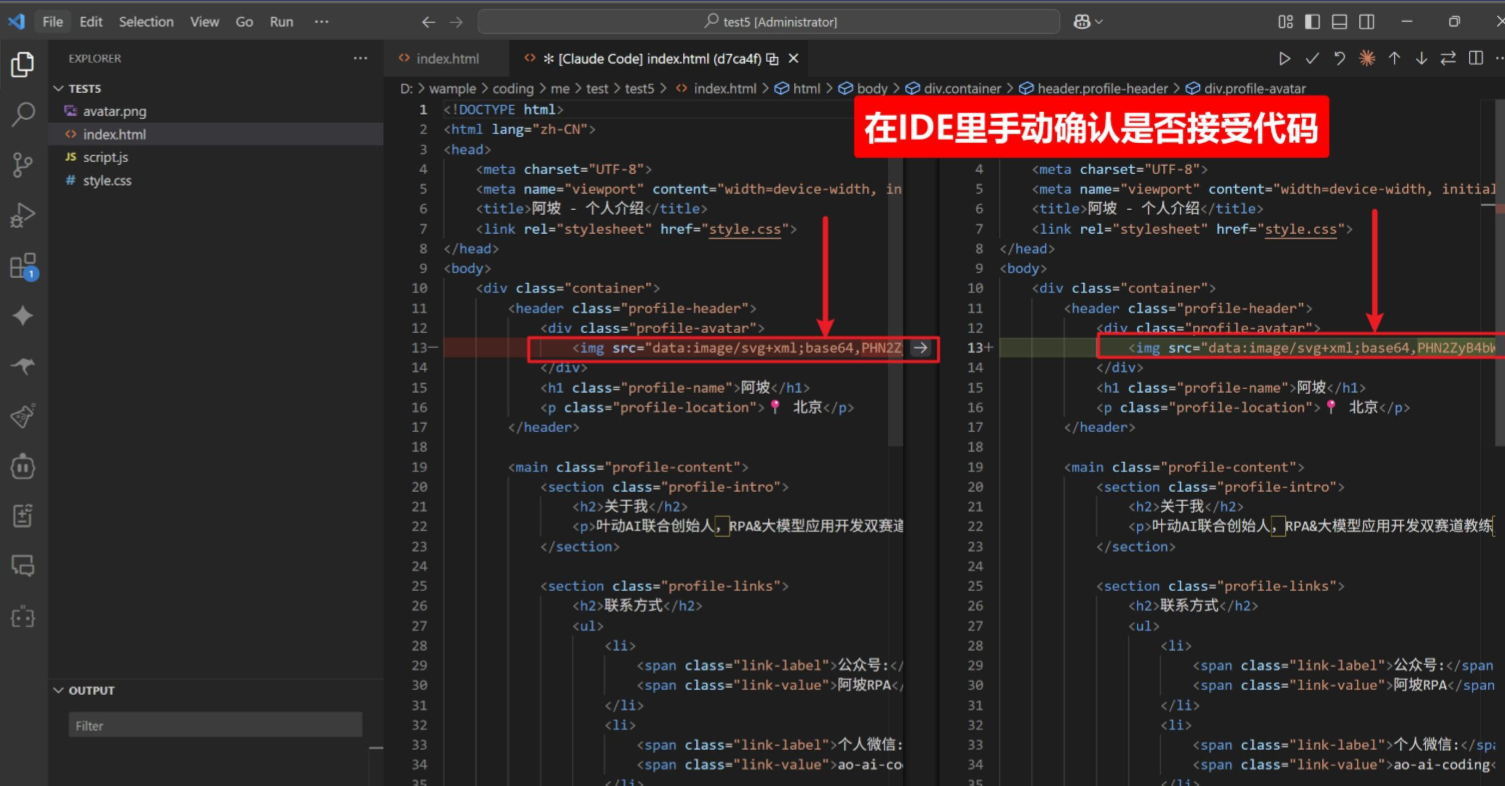Open the Customize Layout icon
The width and height of the screenshot is (1505, 786).
point(1286,21)
